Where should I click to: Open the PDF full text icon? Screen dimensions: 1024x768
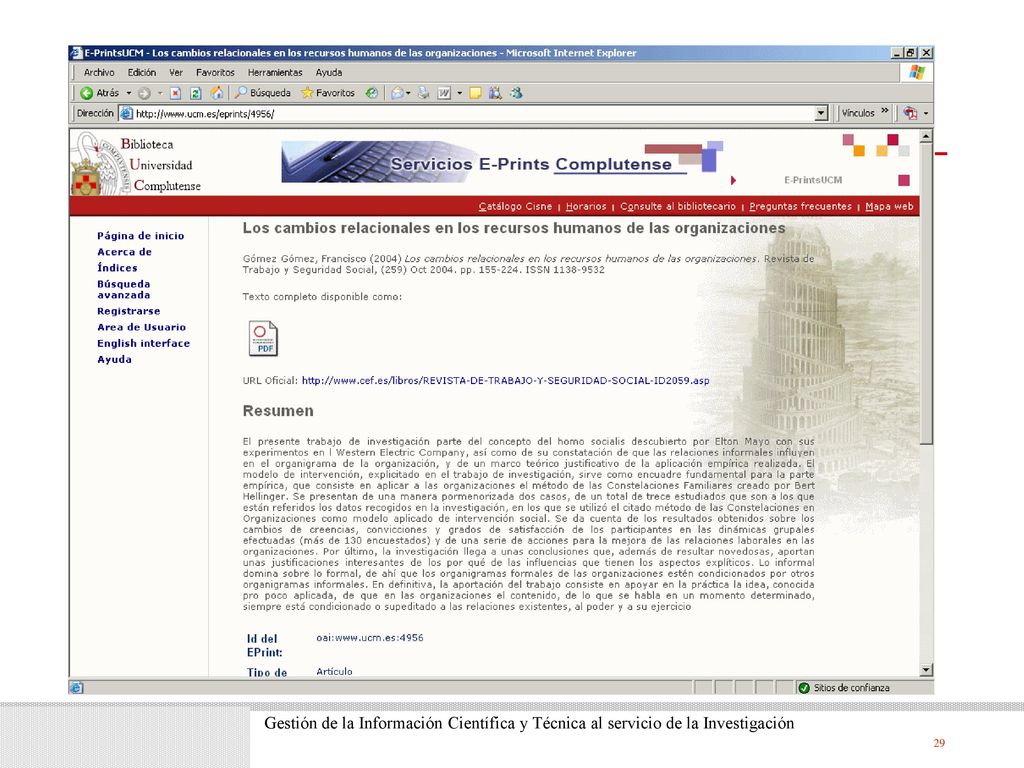tap(263, 338)
